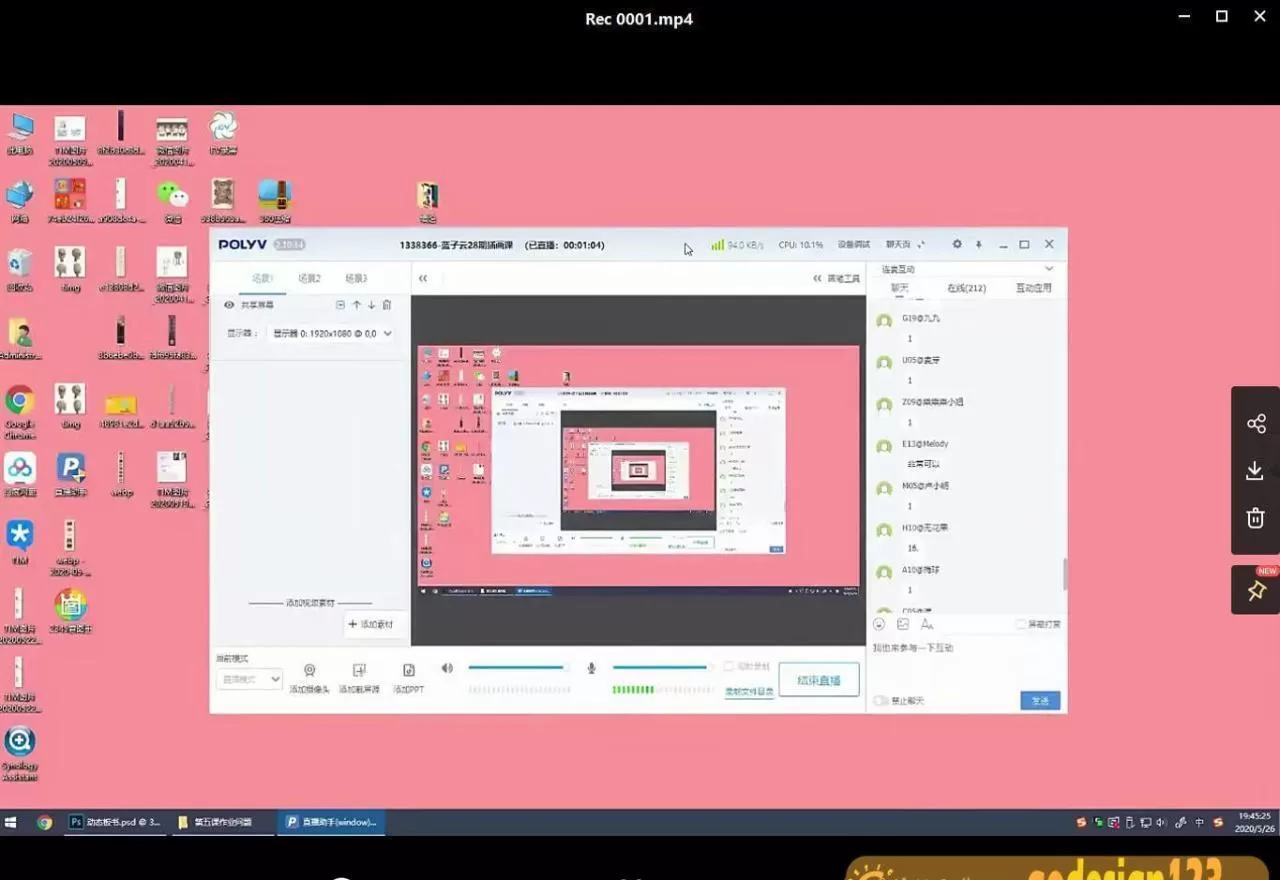Mute the speaker volume icon
The width and height of the screenshot is (1280, 880).
(x=447, y=668)
